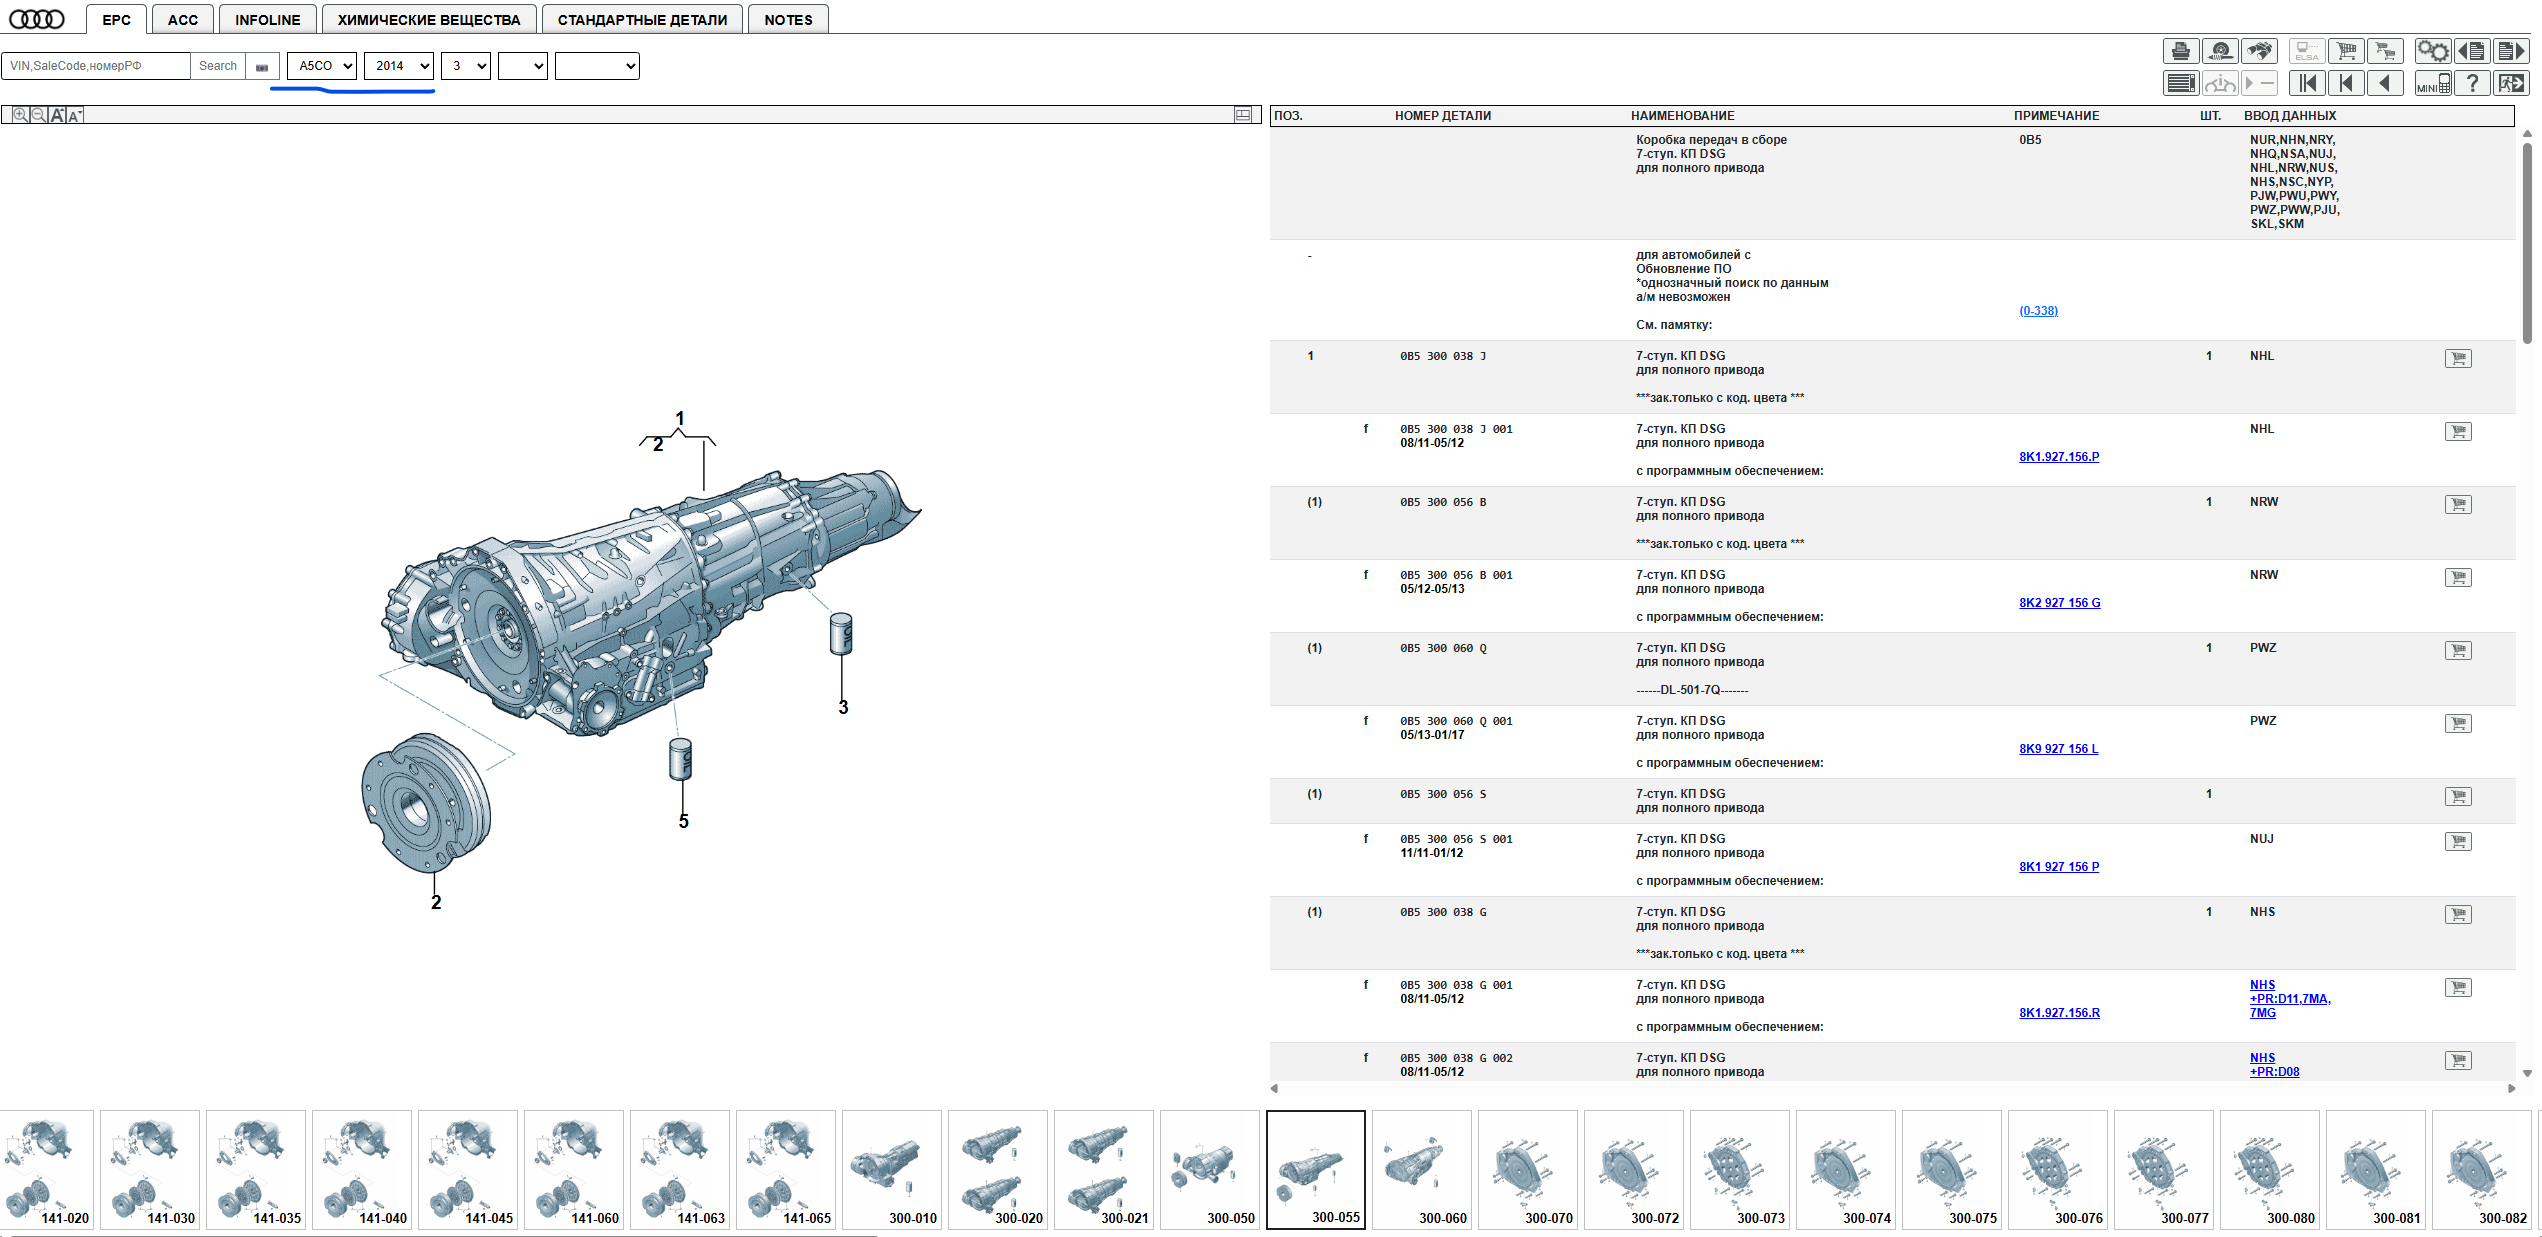
Task: Follow the 8K9 927 156 L link
Action: point(2058,749)
